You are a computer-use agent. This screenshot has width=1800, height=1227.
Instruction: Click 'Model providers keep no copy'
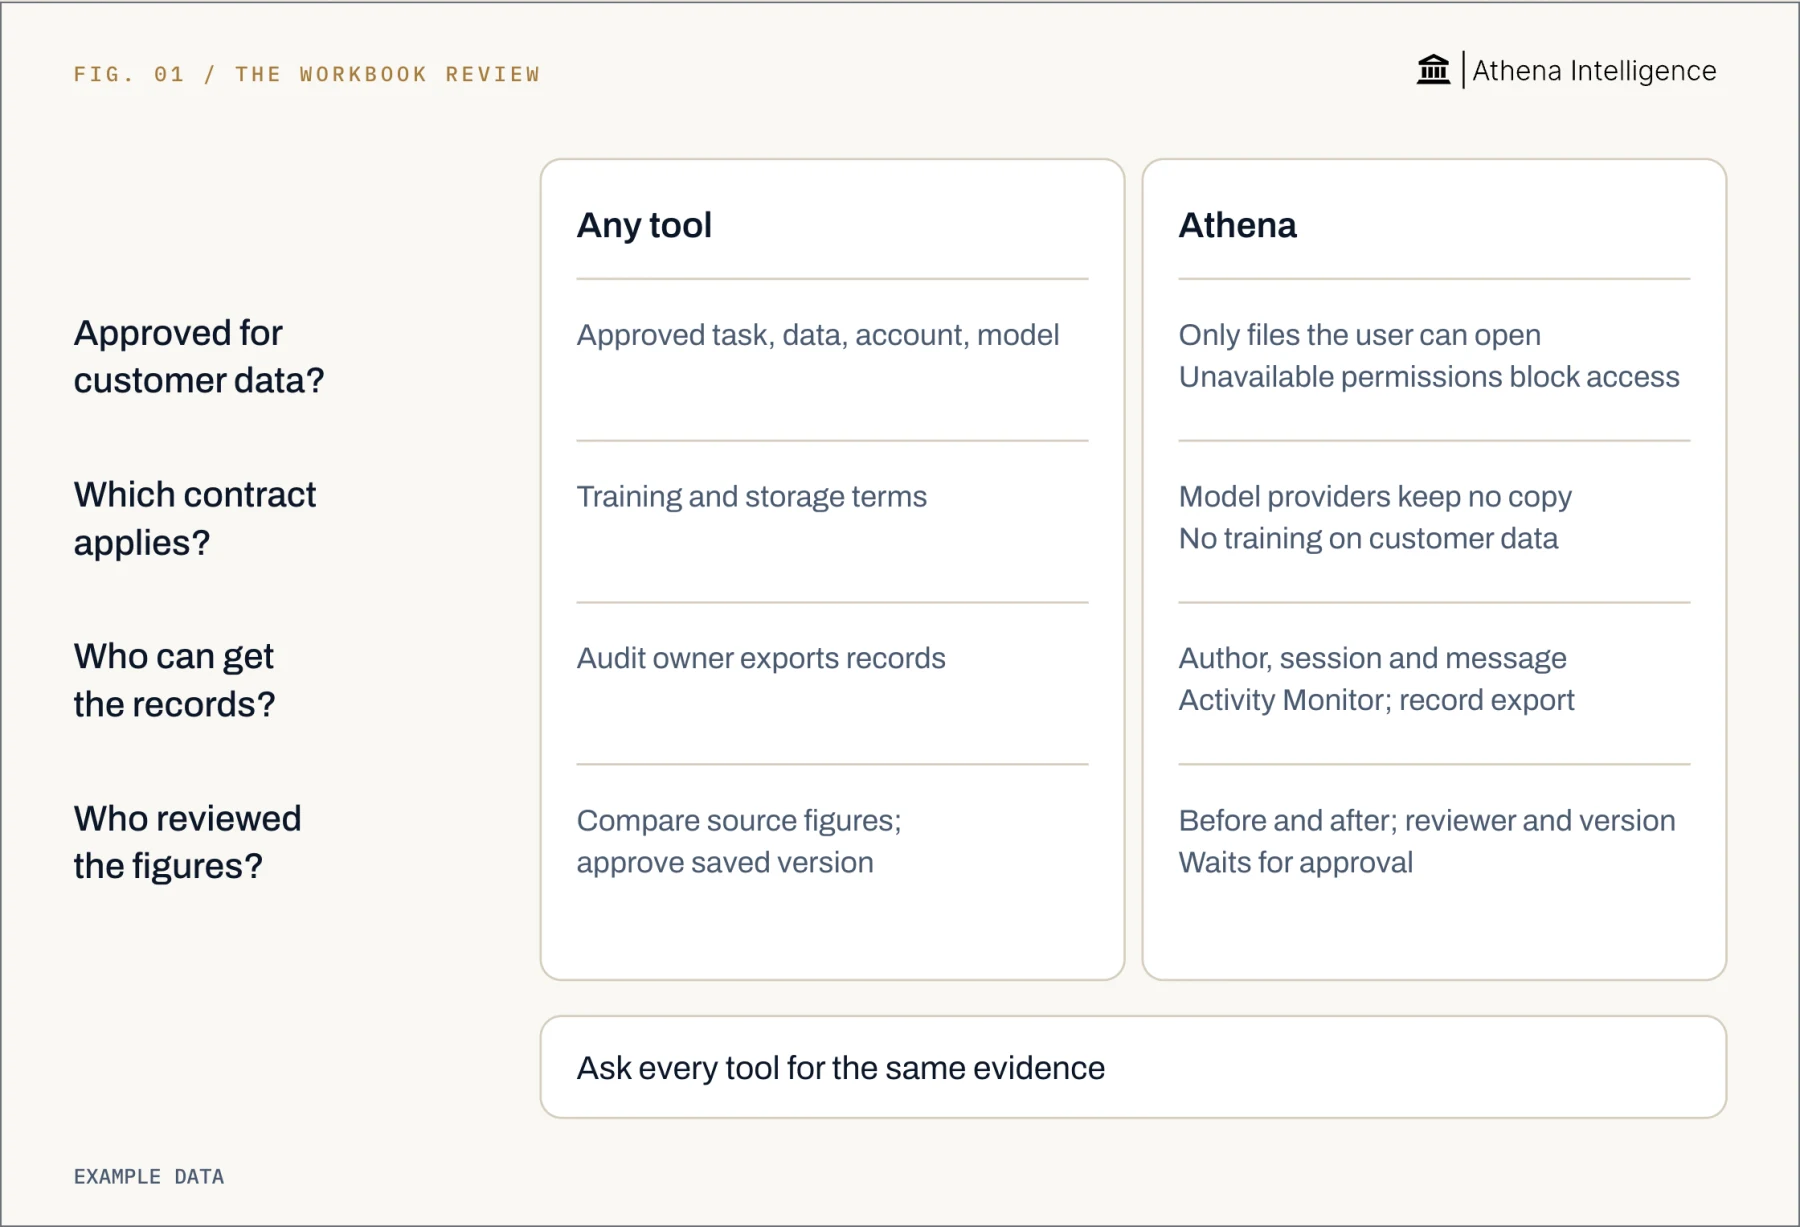point(1375,497)
